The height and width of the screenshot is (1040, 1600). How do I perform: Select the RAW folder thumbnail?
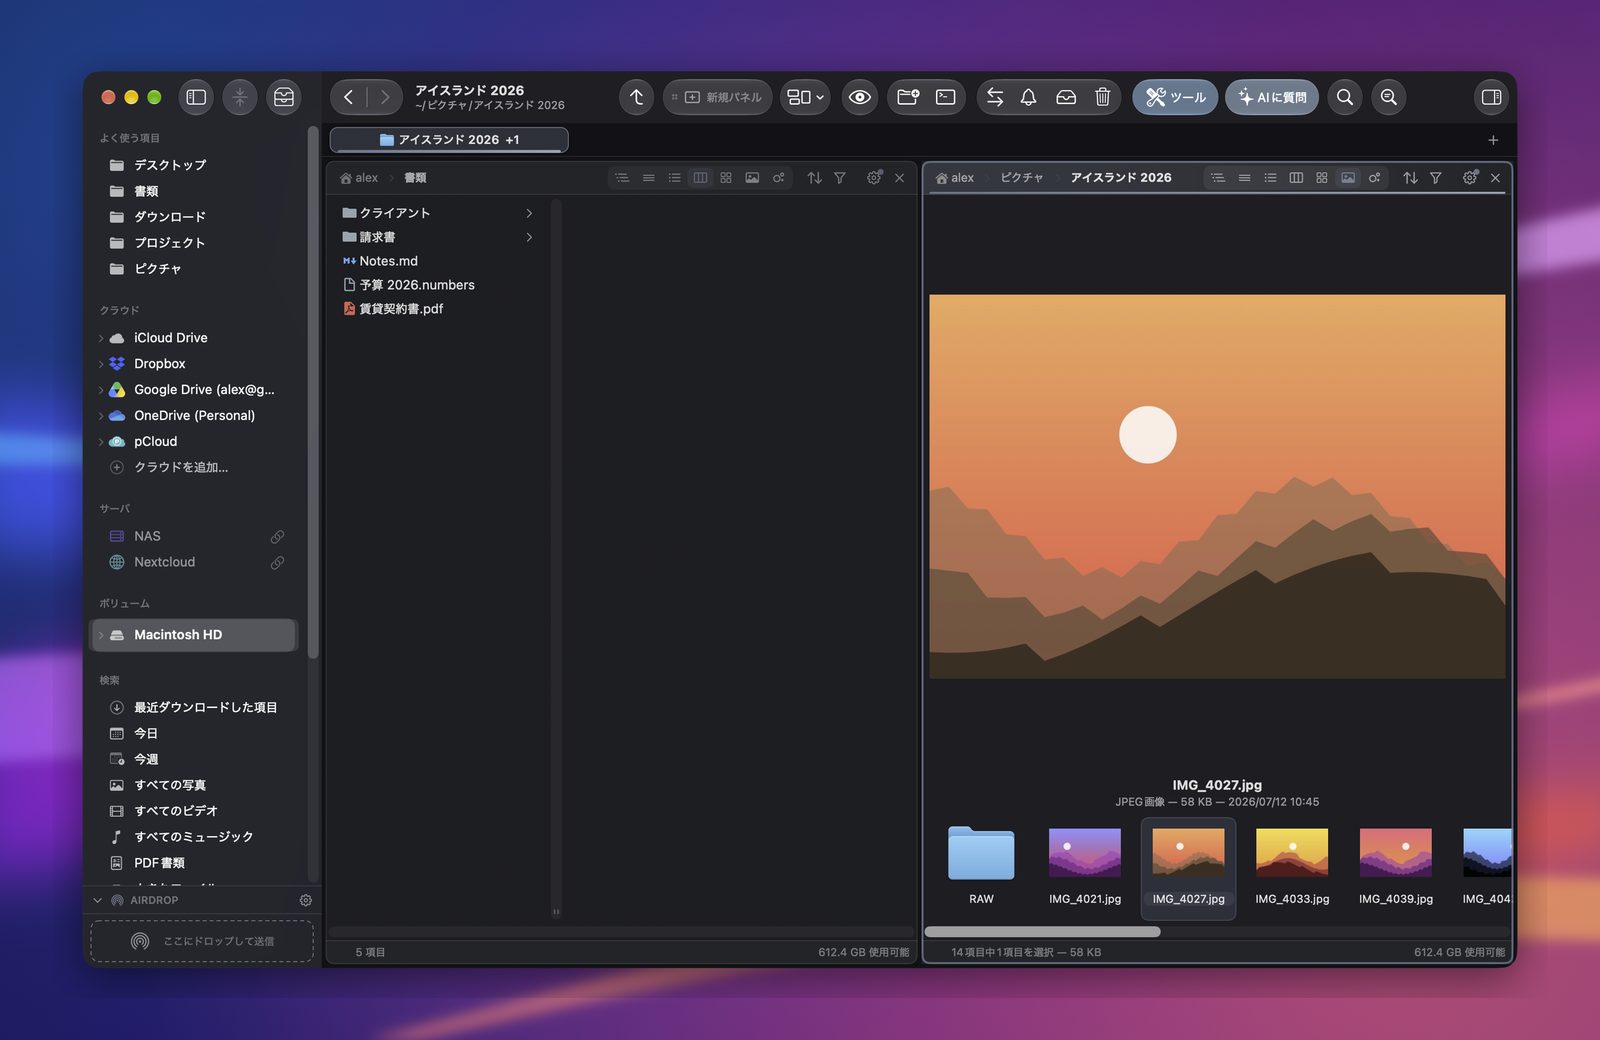tap(981, 867)
